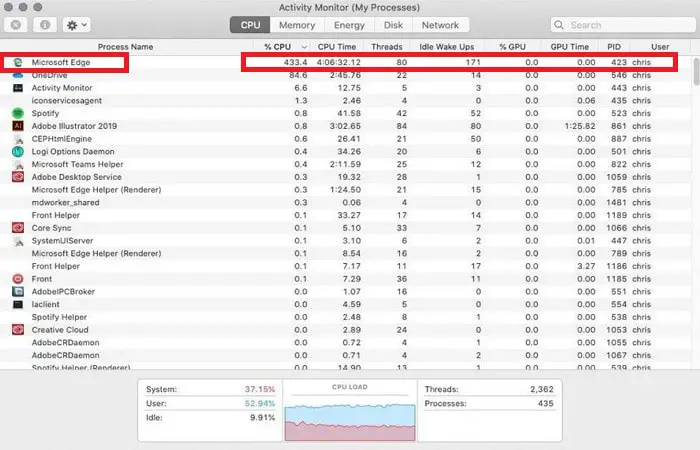Select the Adobe Illustrator 2019 icon
The height and width of the screenshot is (450, 700).
(x=17, y=126)
